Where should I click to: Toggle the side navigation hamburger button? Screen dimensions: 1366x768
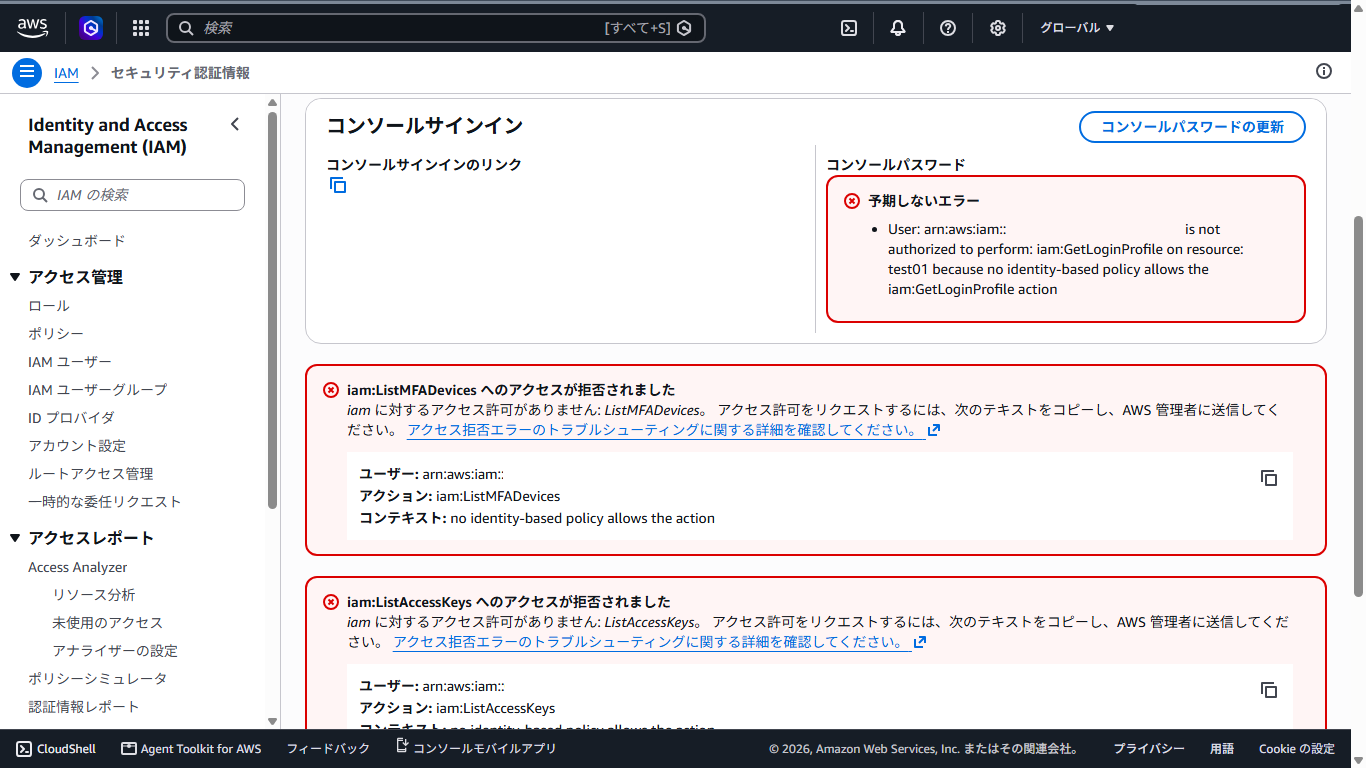(27, 72)
